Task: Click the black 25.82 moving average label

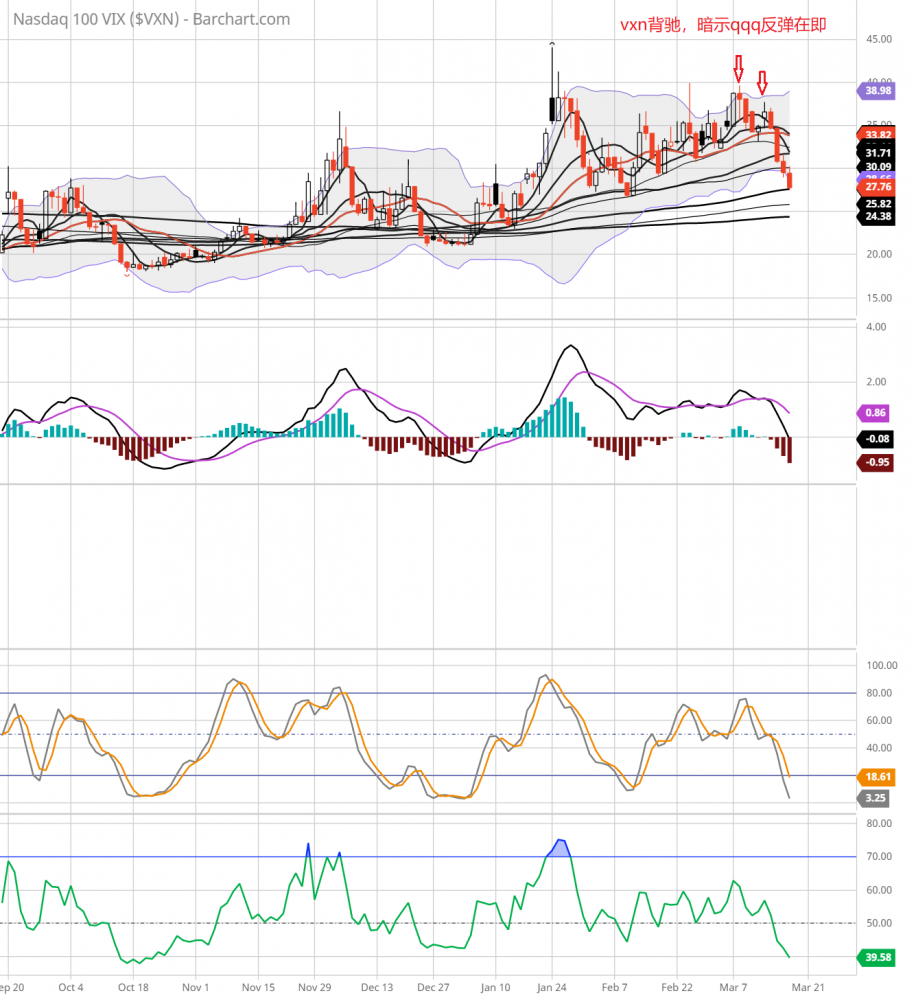Action: [x=877, y=203]
